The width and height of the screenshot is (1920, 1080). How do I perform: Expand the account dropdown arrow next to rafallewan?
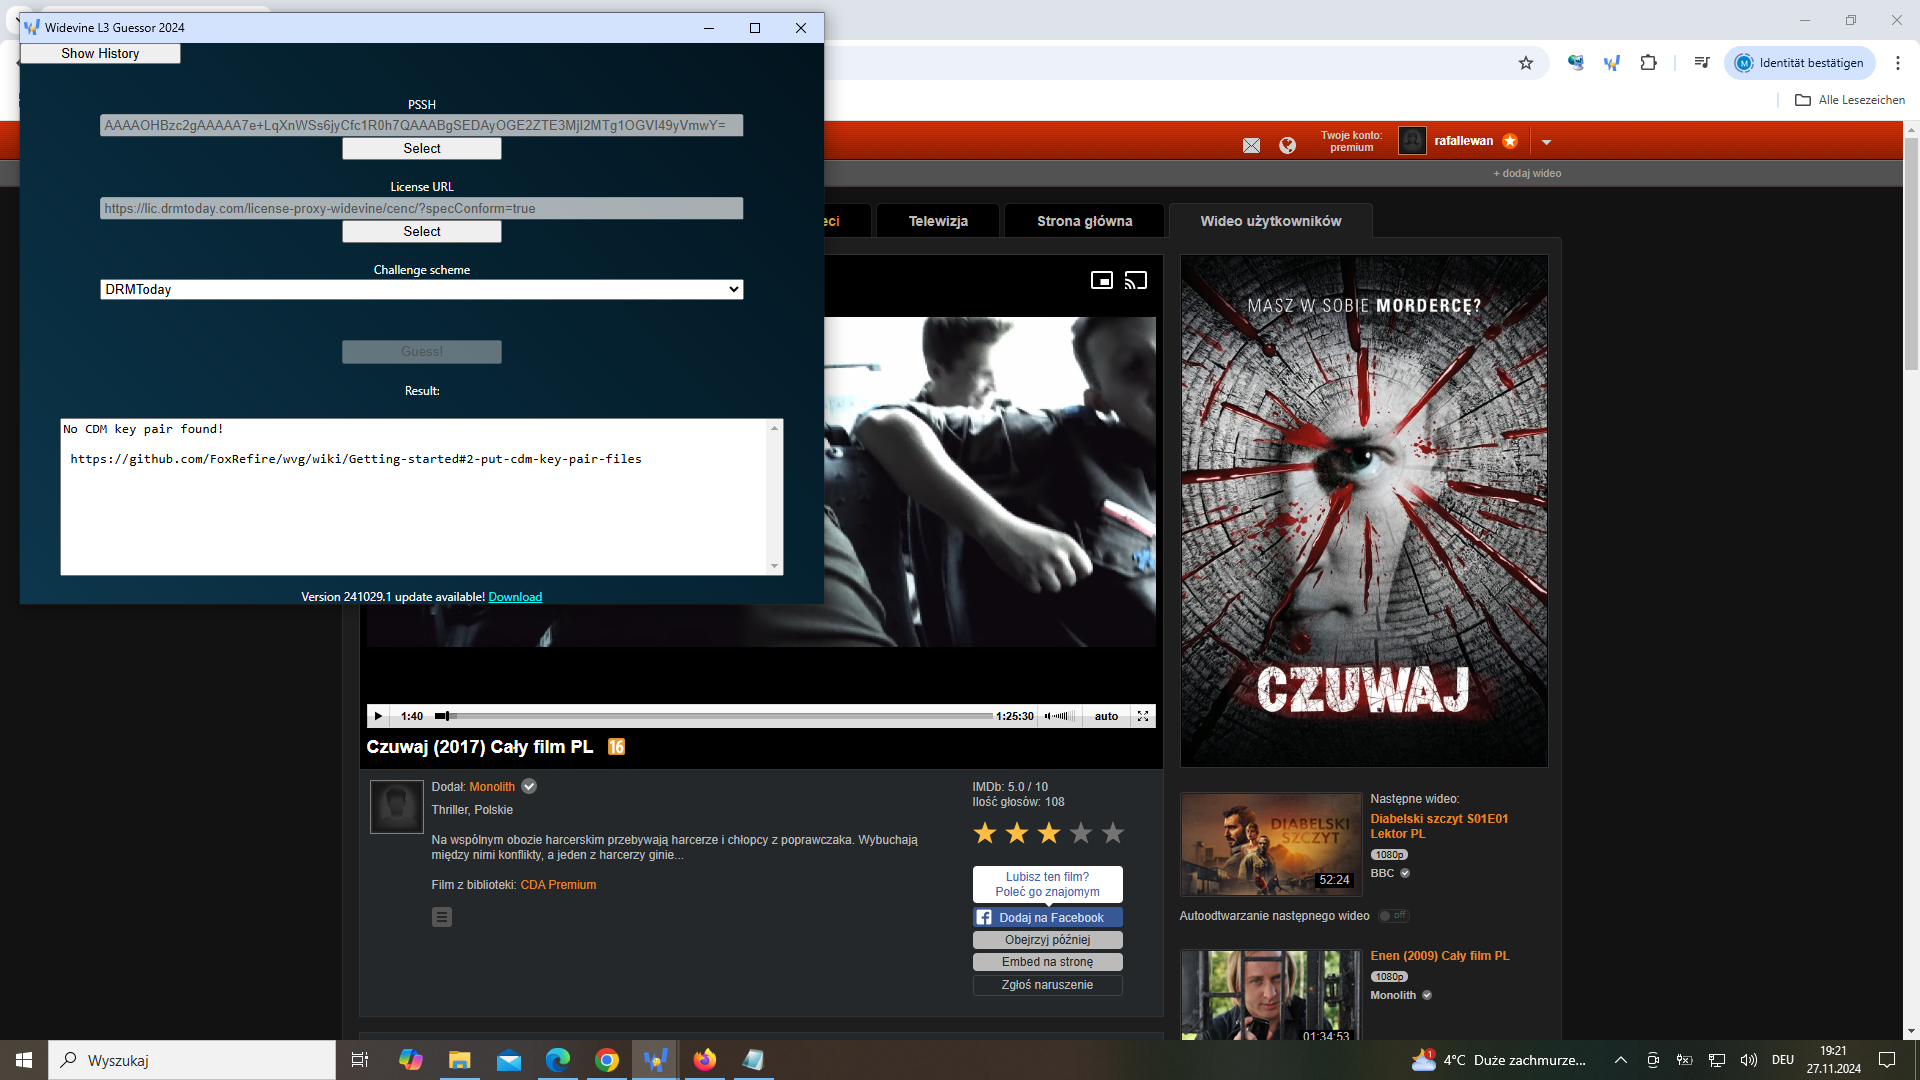[x=1546, y=142]
